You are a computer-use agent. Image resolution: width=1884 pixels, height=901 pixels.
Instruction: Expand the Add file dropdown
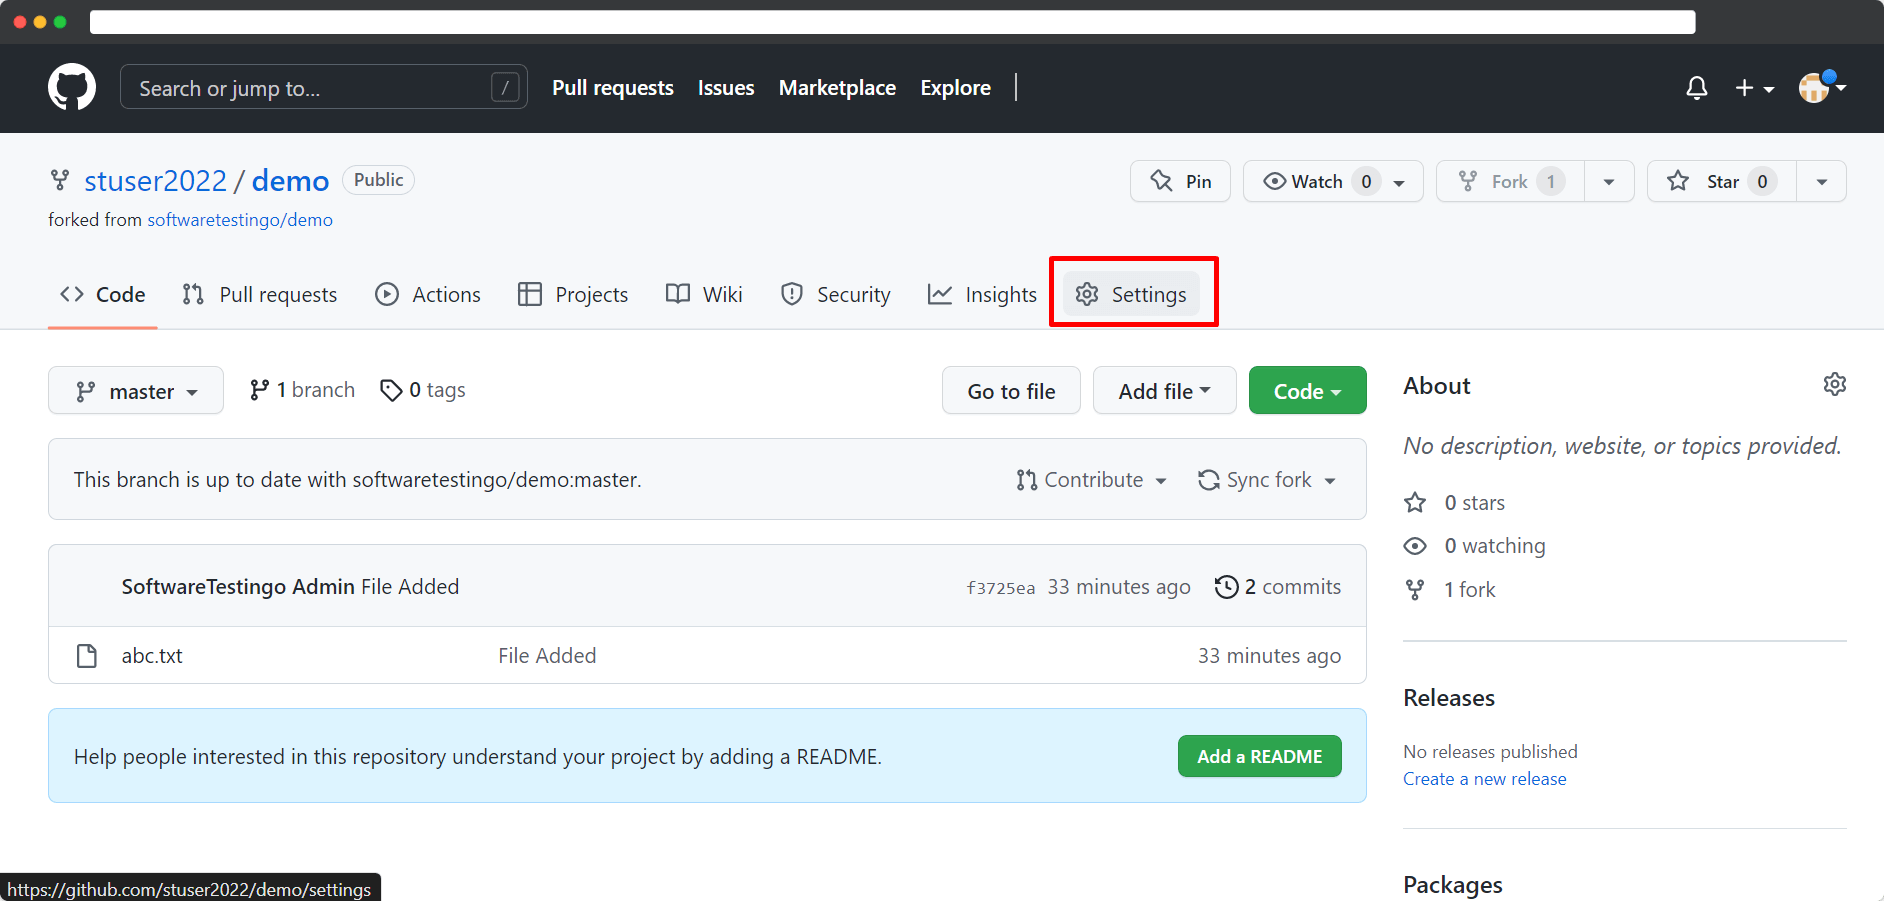click(1164, 391)
